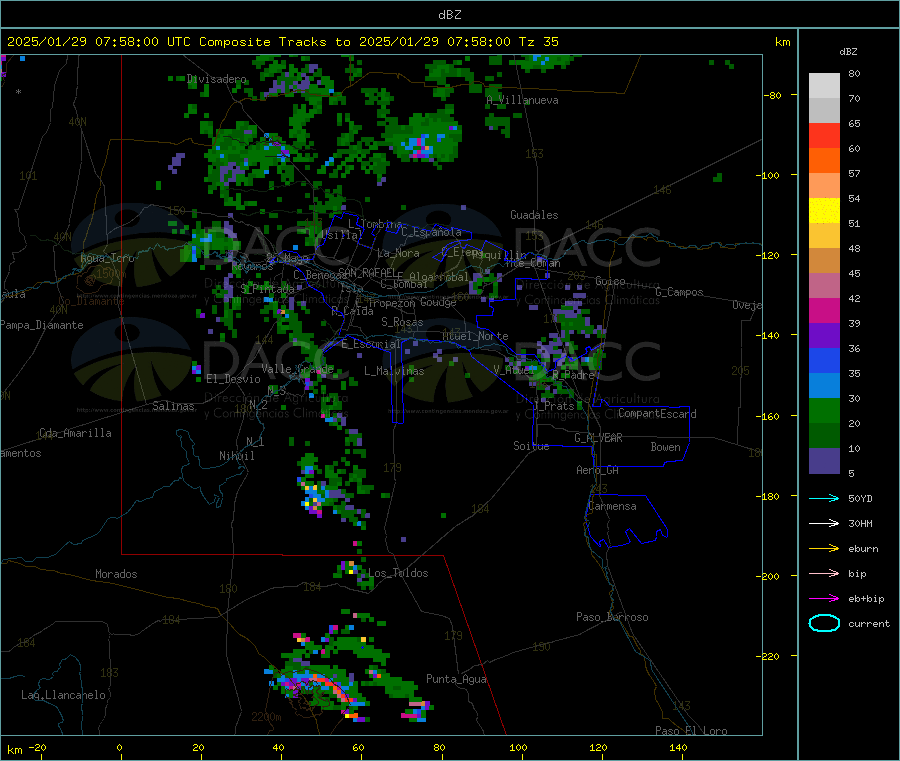Pick the magenta 39-42 dBZ color band
900x761 pixels.
pos(824,310)
